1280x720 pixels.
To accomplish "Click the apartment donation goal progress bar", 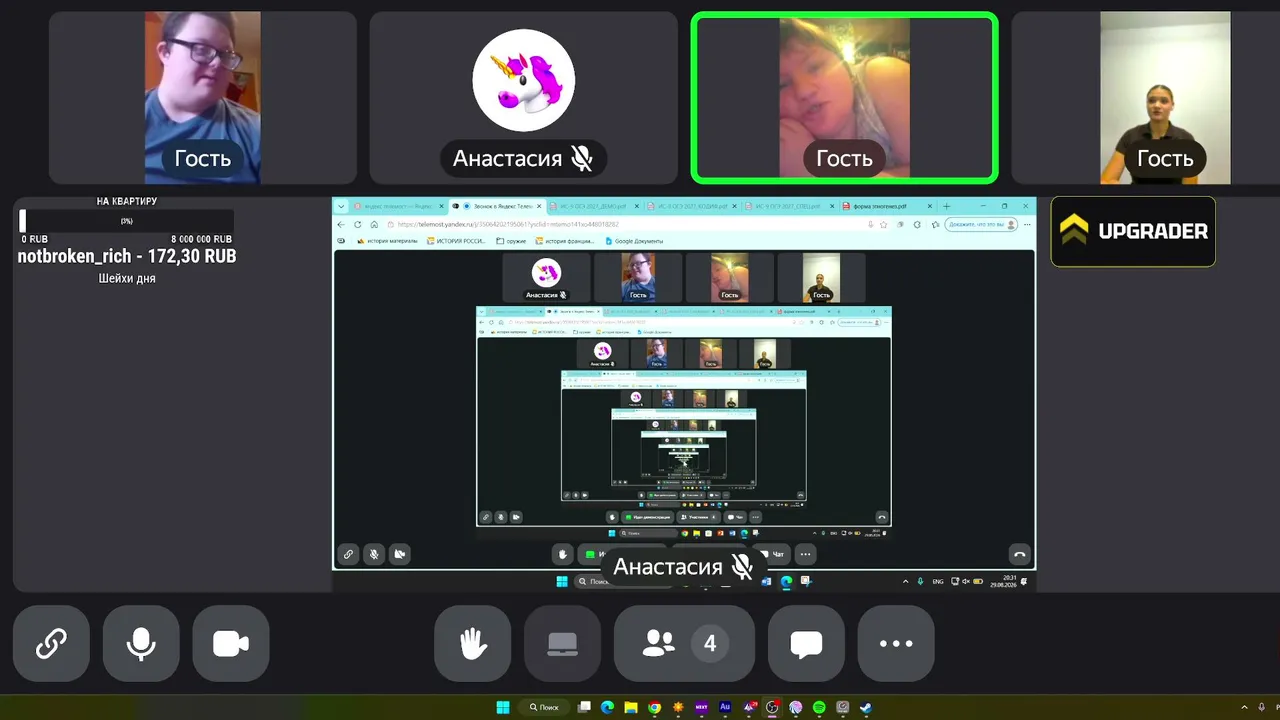I will (127, 221).
